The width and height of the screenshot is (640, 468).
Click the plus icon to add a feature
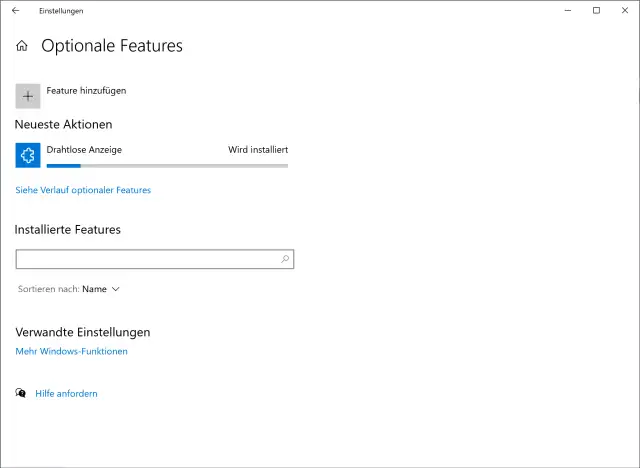pyautogui.click(x=28, y=96)
